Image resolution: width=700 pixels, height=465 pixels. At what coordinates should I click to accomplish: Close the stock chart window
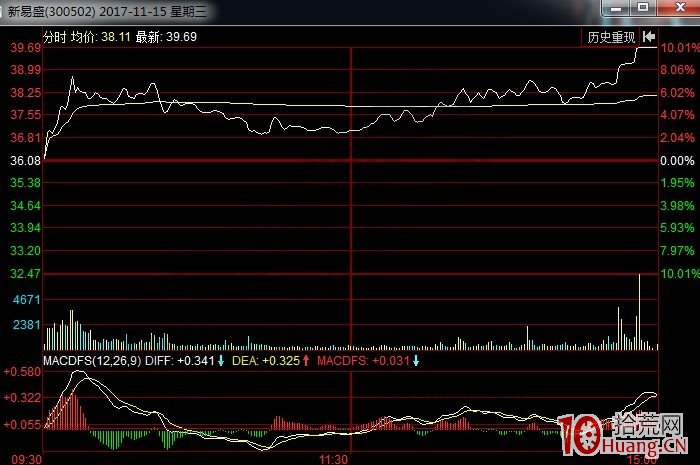point(679,8)
